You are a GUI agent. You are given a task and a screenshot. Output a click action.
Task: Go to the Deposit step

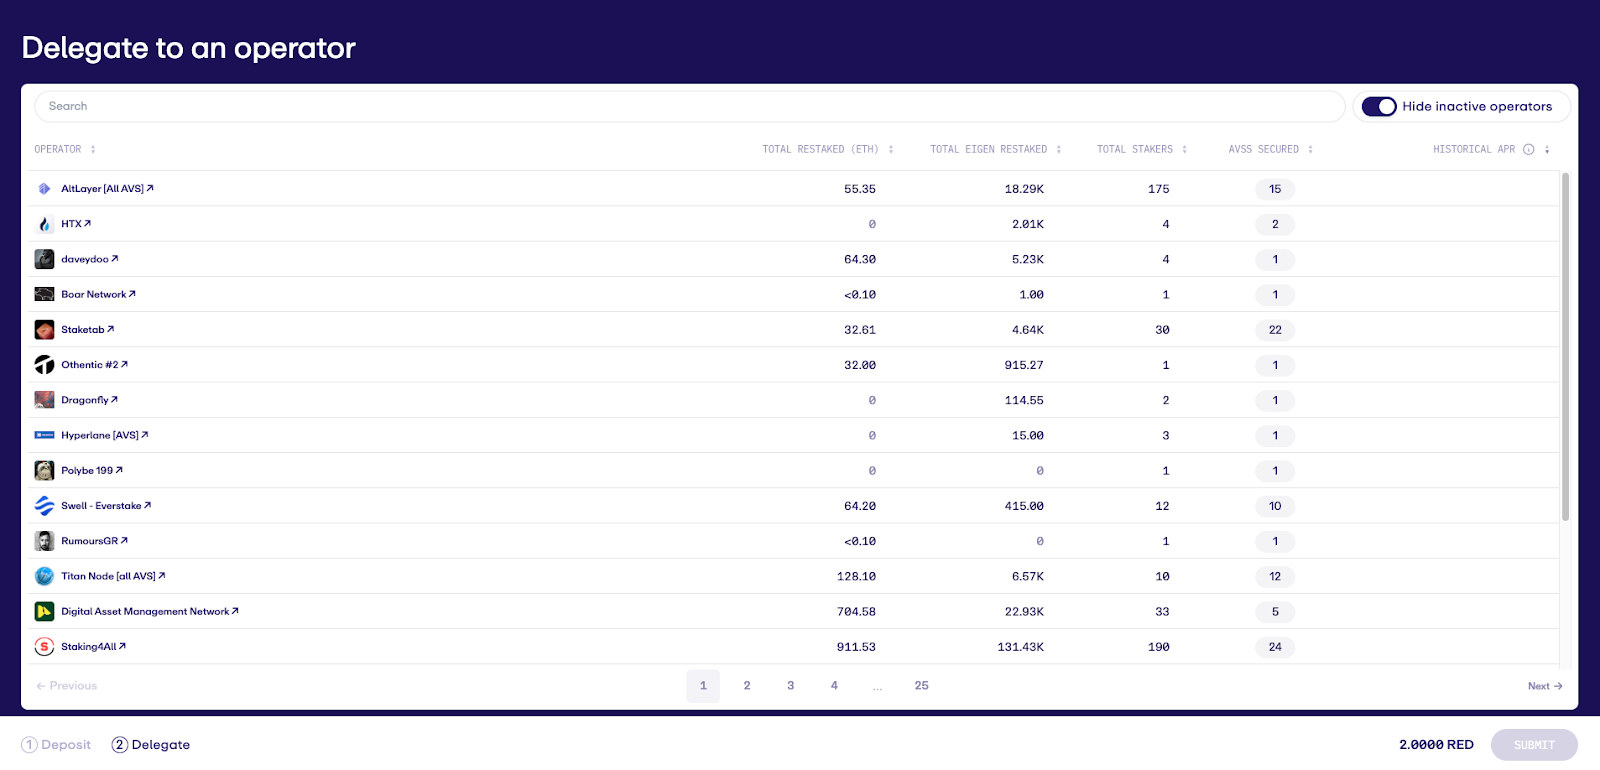(56, 745)
